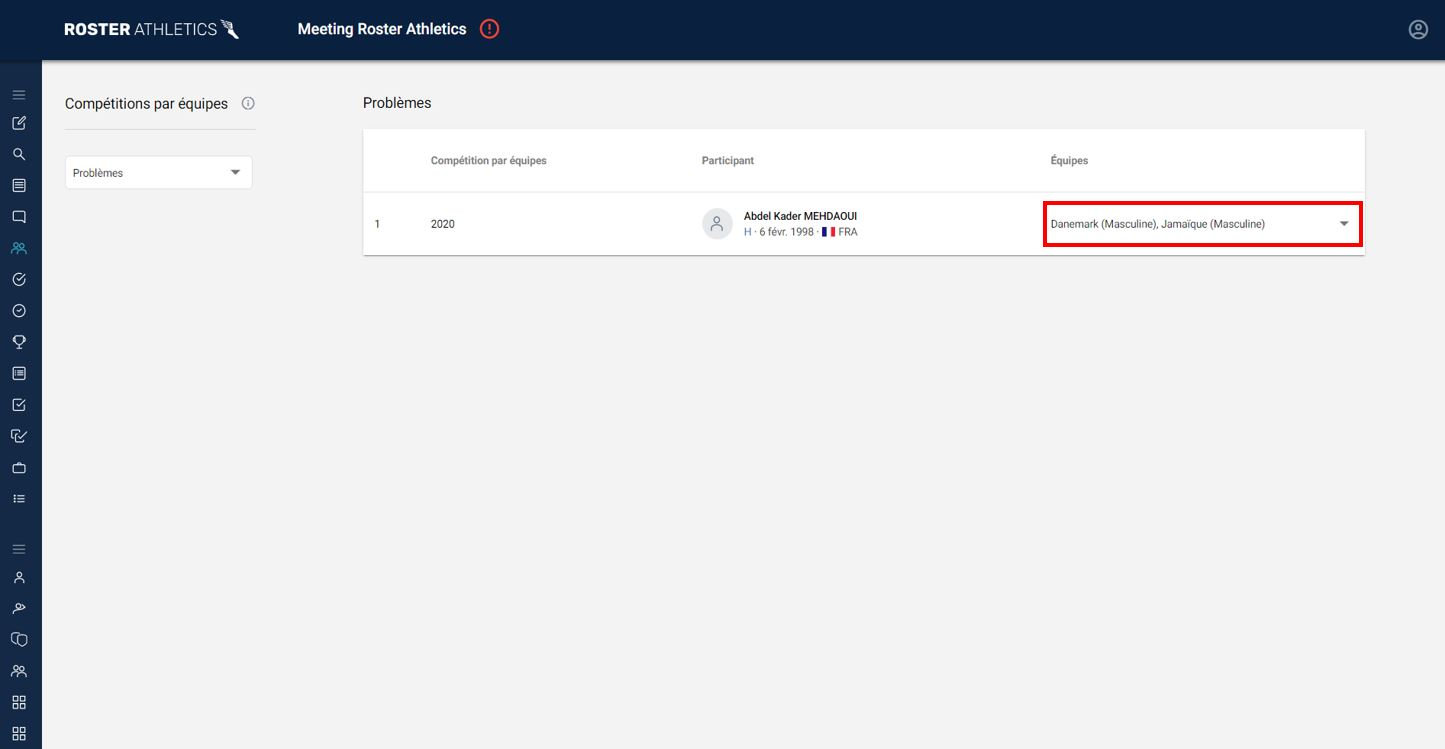Open the search magnifier icon in the sidebar
The width and height of the screenshot is (1445, 749).
pyautogui.click(x=19, y=155)
